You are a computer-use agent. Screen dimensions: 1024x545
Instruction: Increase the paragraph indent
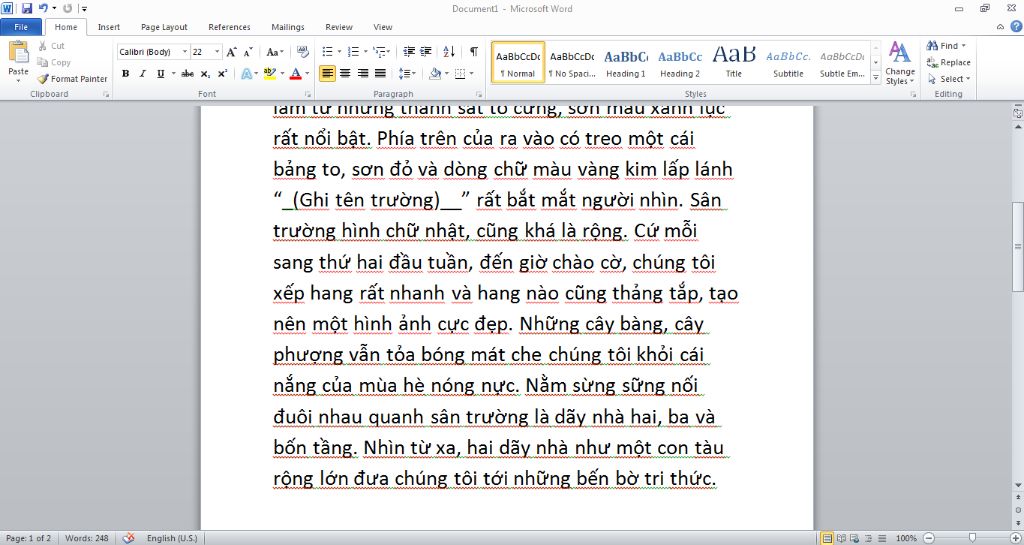(426, 52)
